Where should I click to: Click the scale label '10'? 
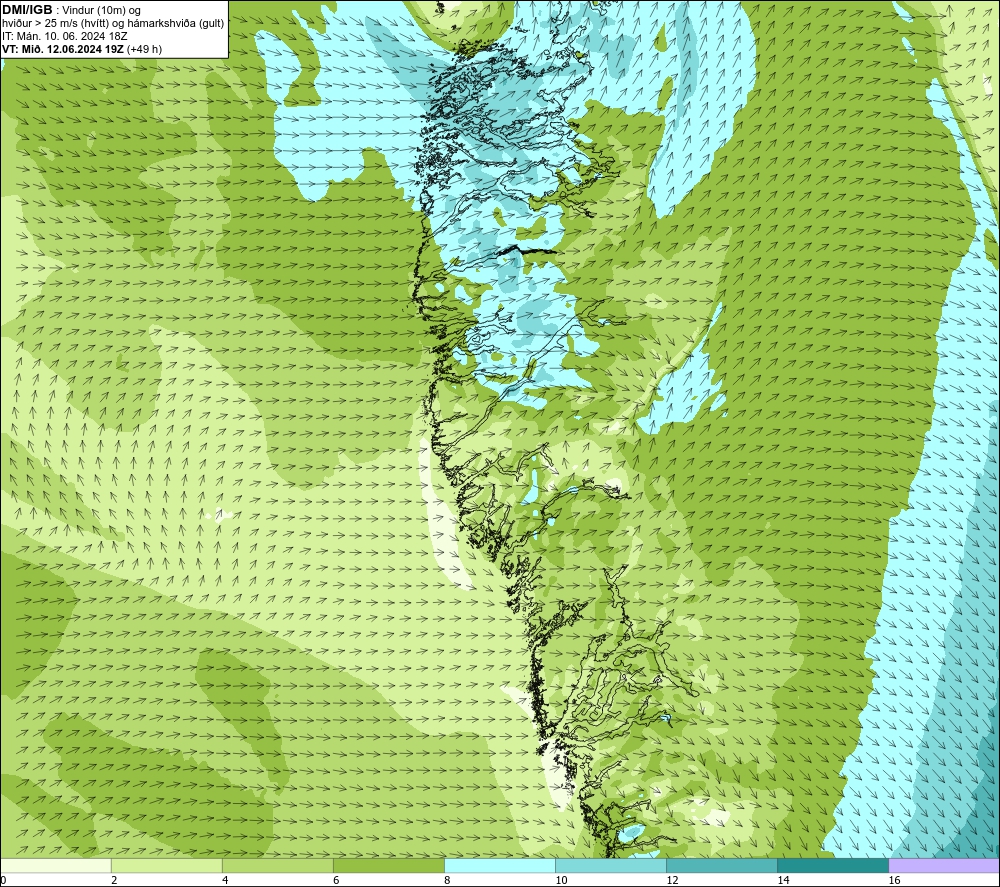pos(561,880)
